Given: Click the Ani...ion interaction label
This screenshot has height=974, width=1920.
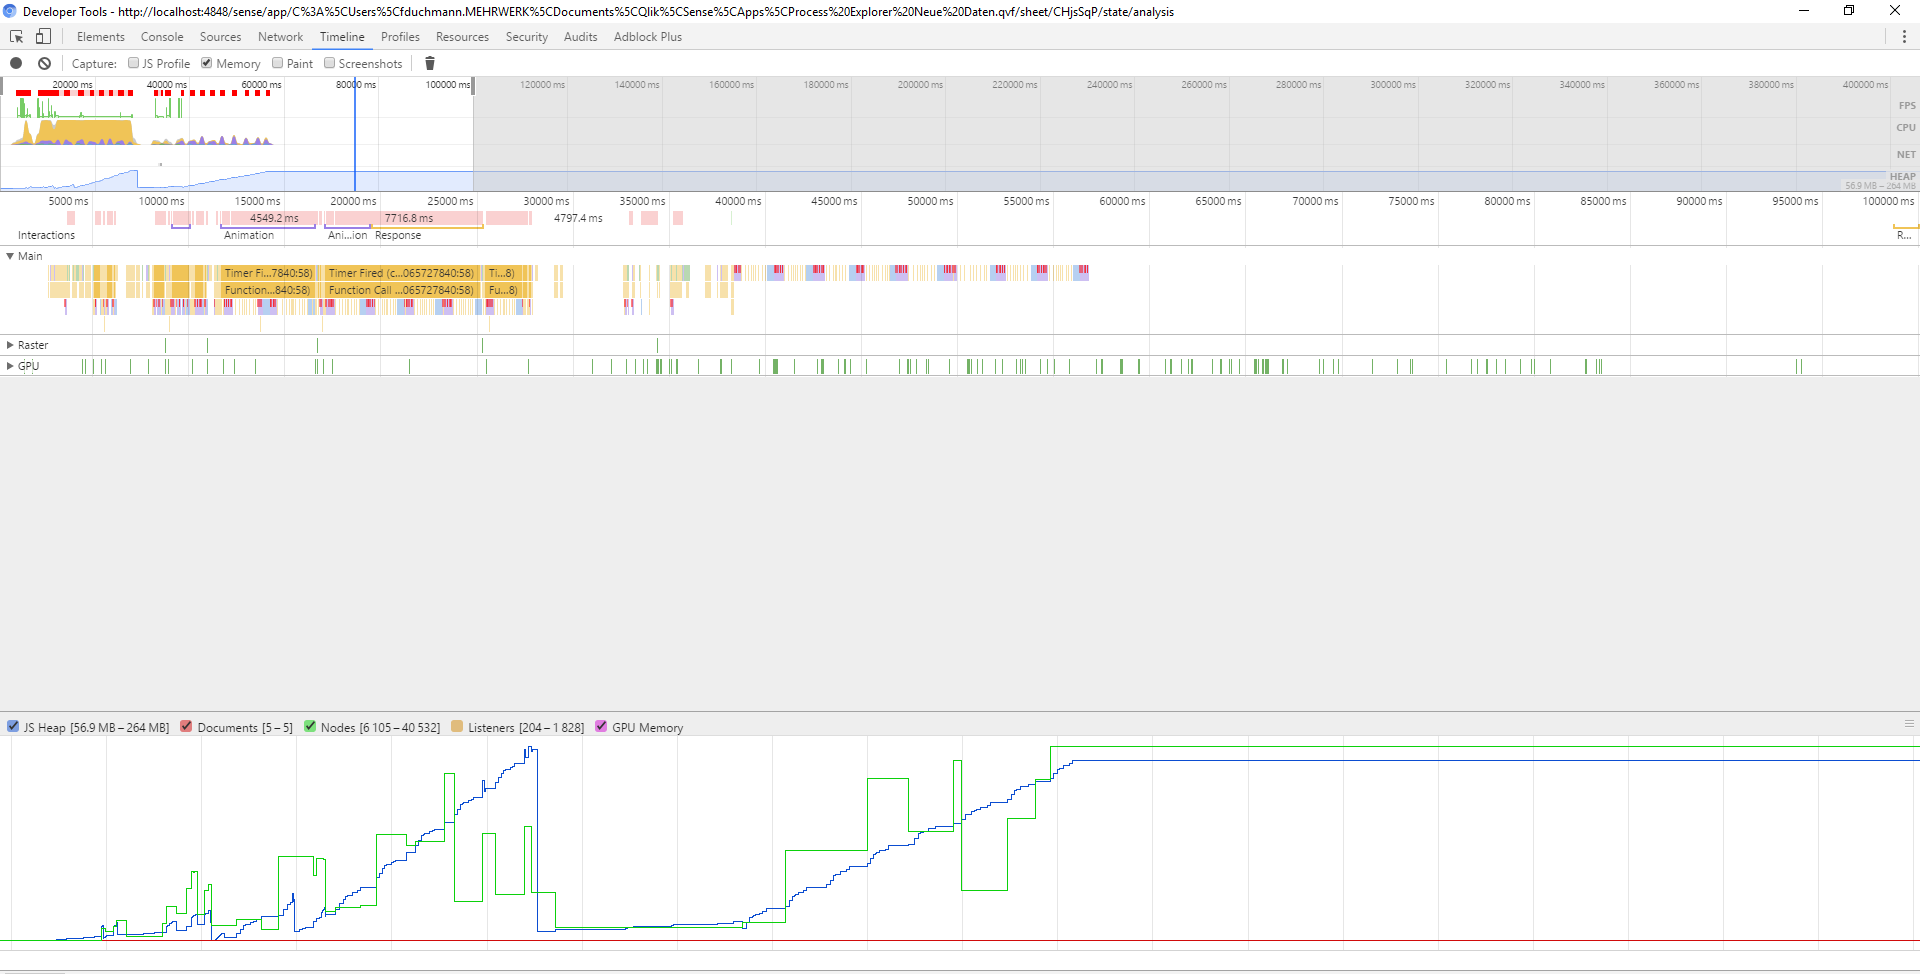Looking at the screenshot, I should pyautogui.click(x=347, y=235).
